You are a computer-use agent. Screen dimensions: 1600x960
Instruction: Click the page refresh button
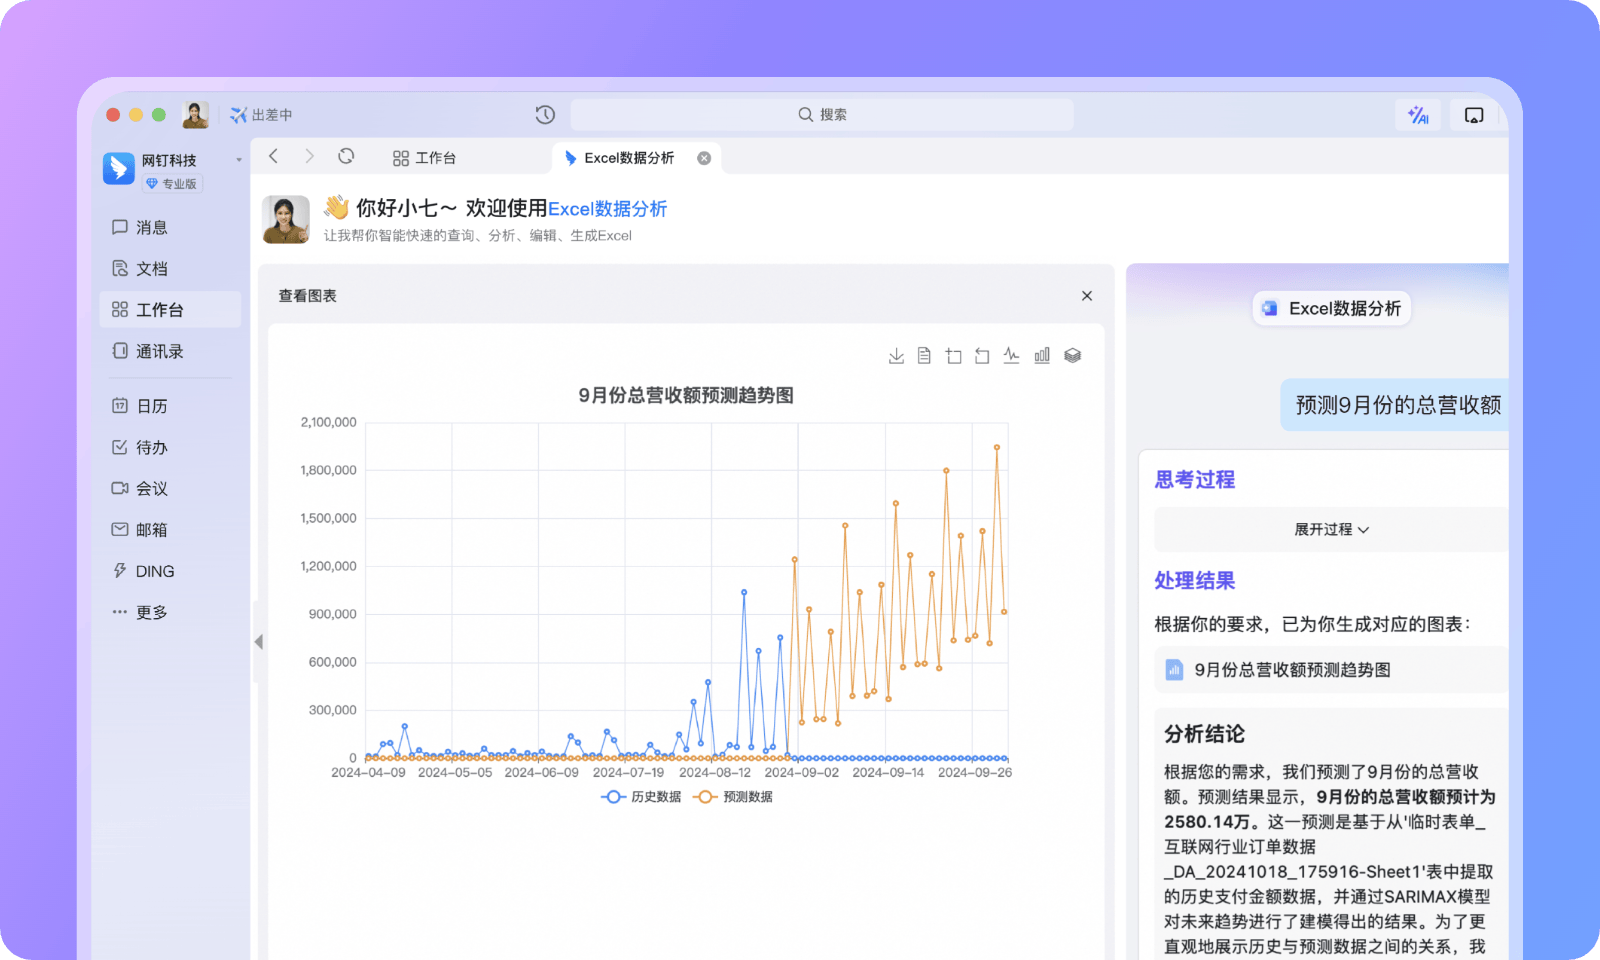point(346,156)
